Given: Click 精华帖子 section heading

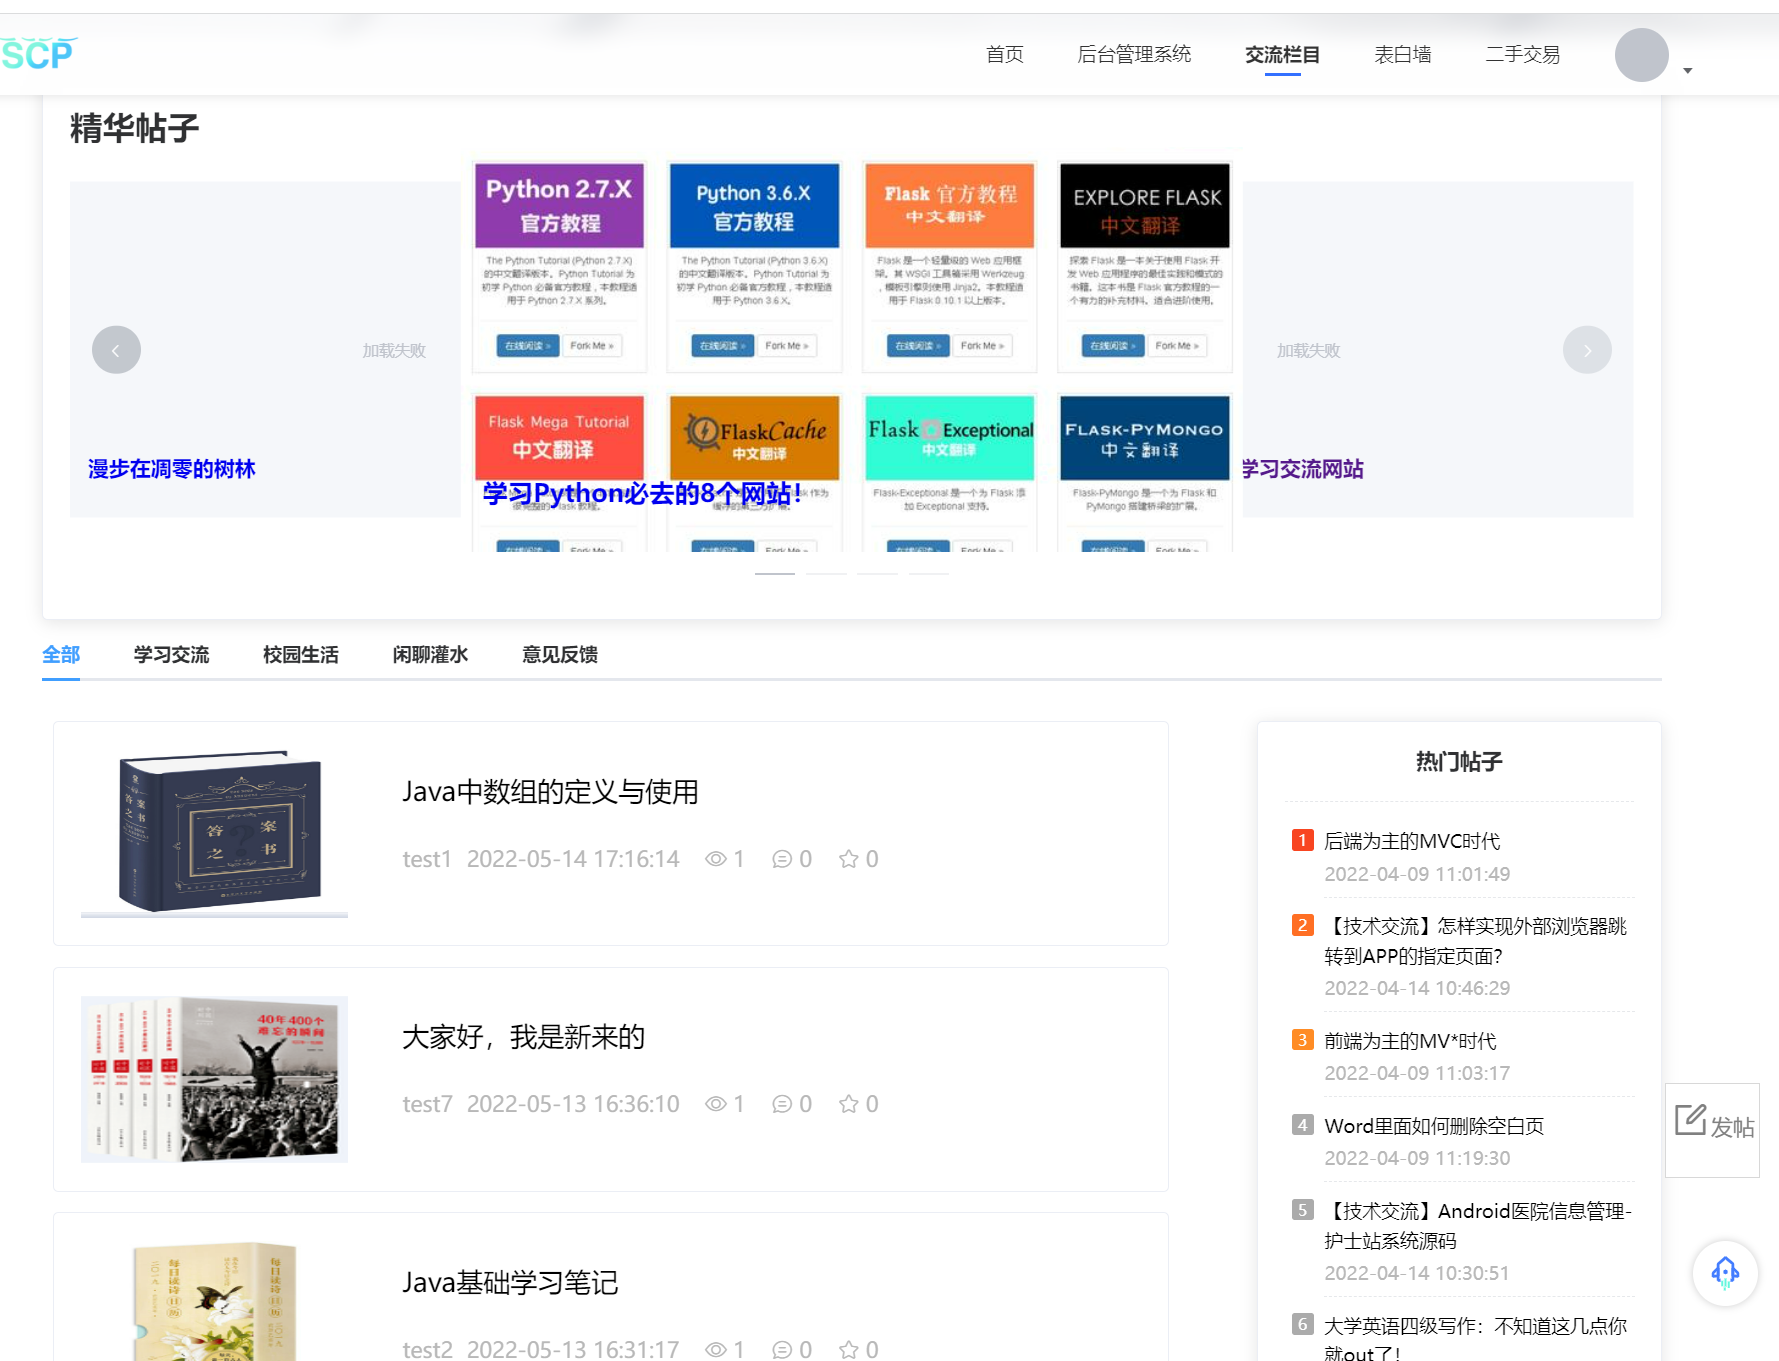Looking at the screenshot, I should (x=134, y=128).
